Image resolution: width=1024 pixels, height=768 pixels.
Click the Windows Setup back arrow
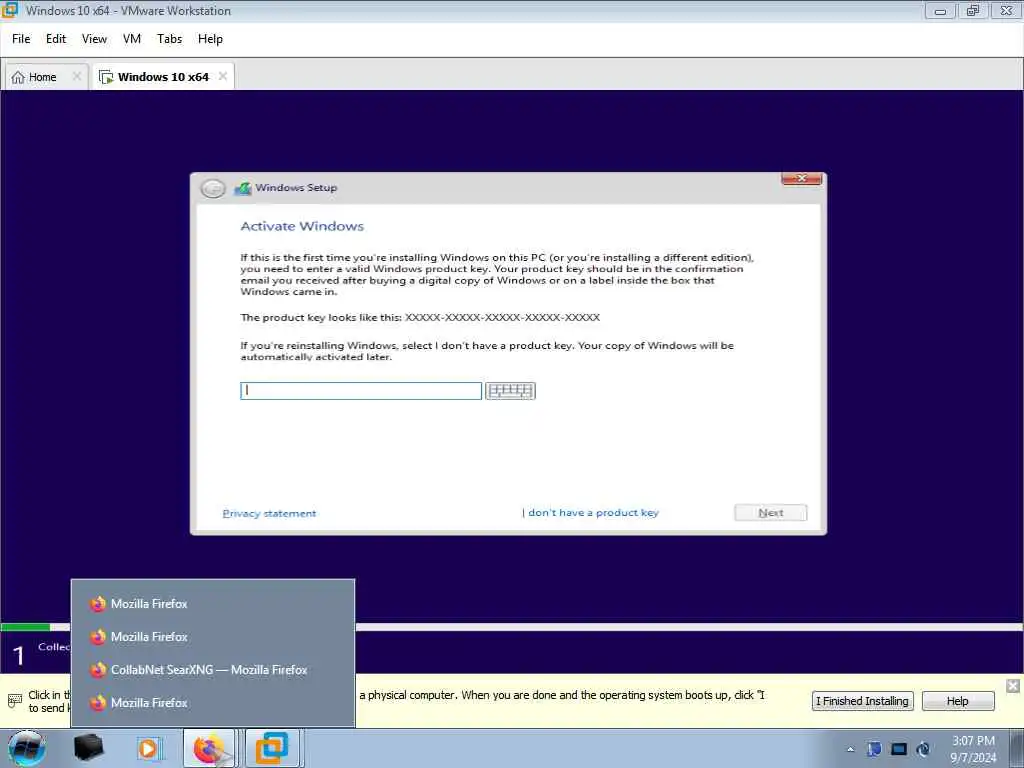pyautogui.click(x=212, y=188)
